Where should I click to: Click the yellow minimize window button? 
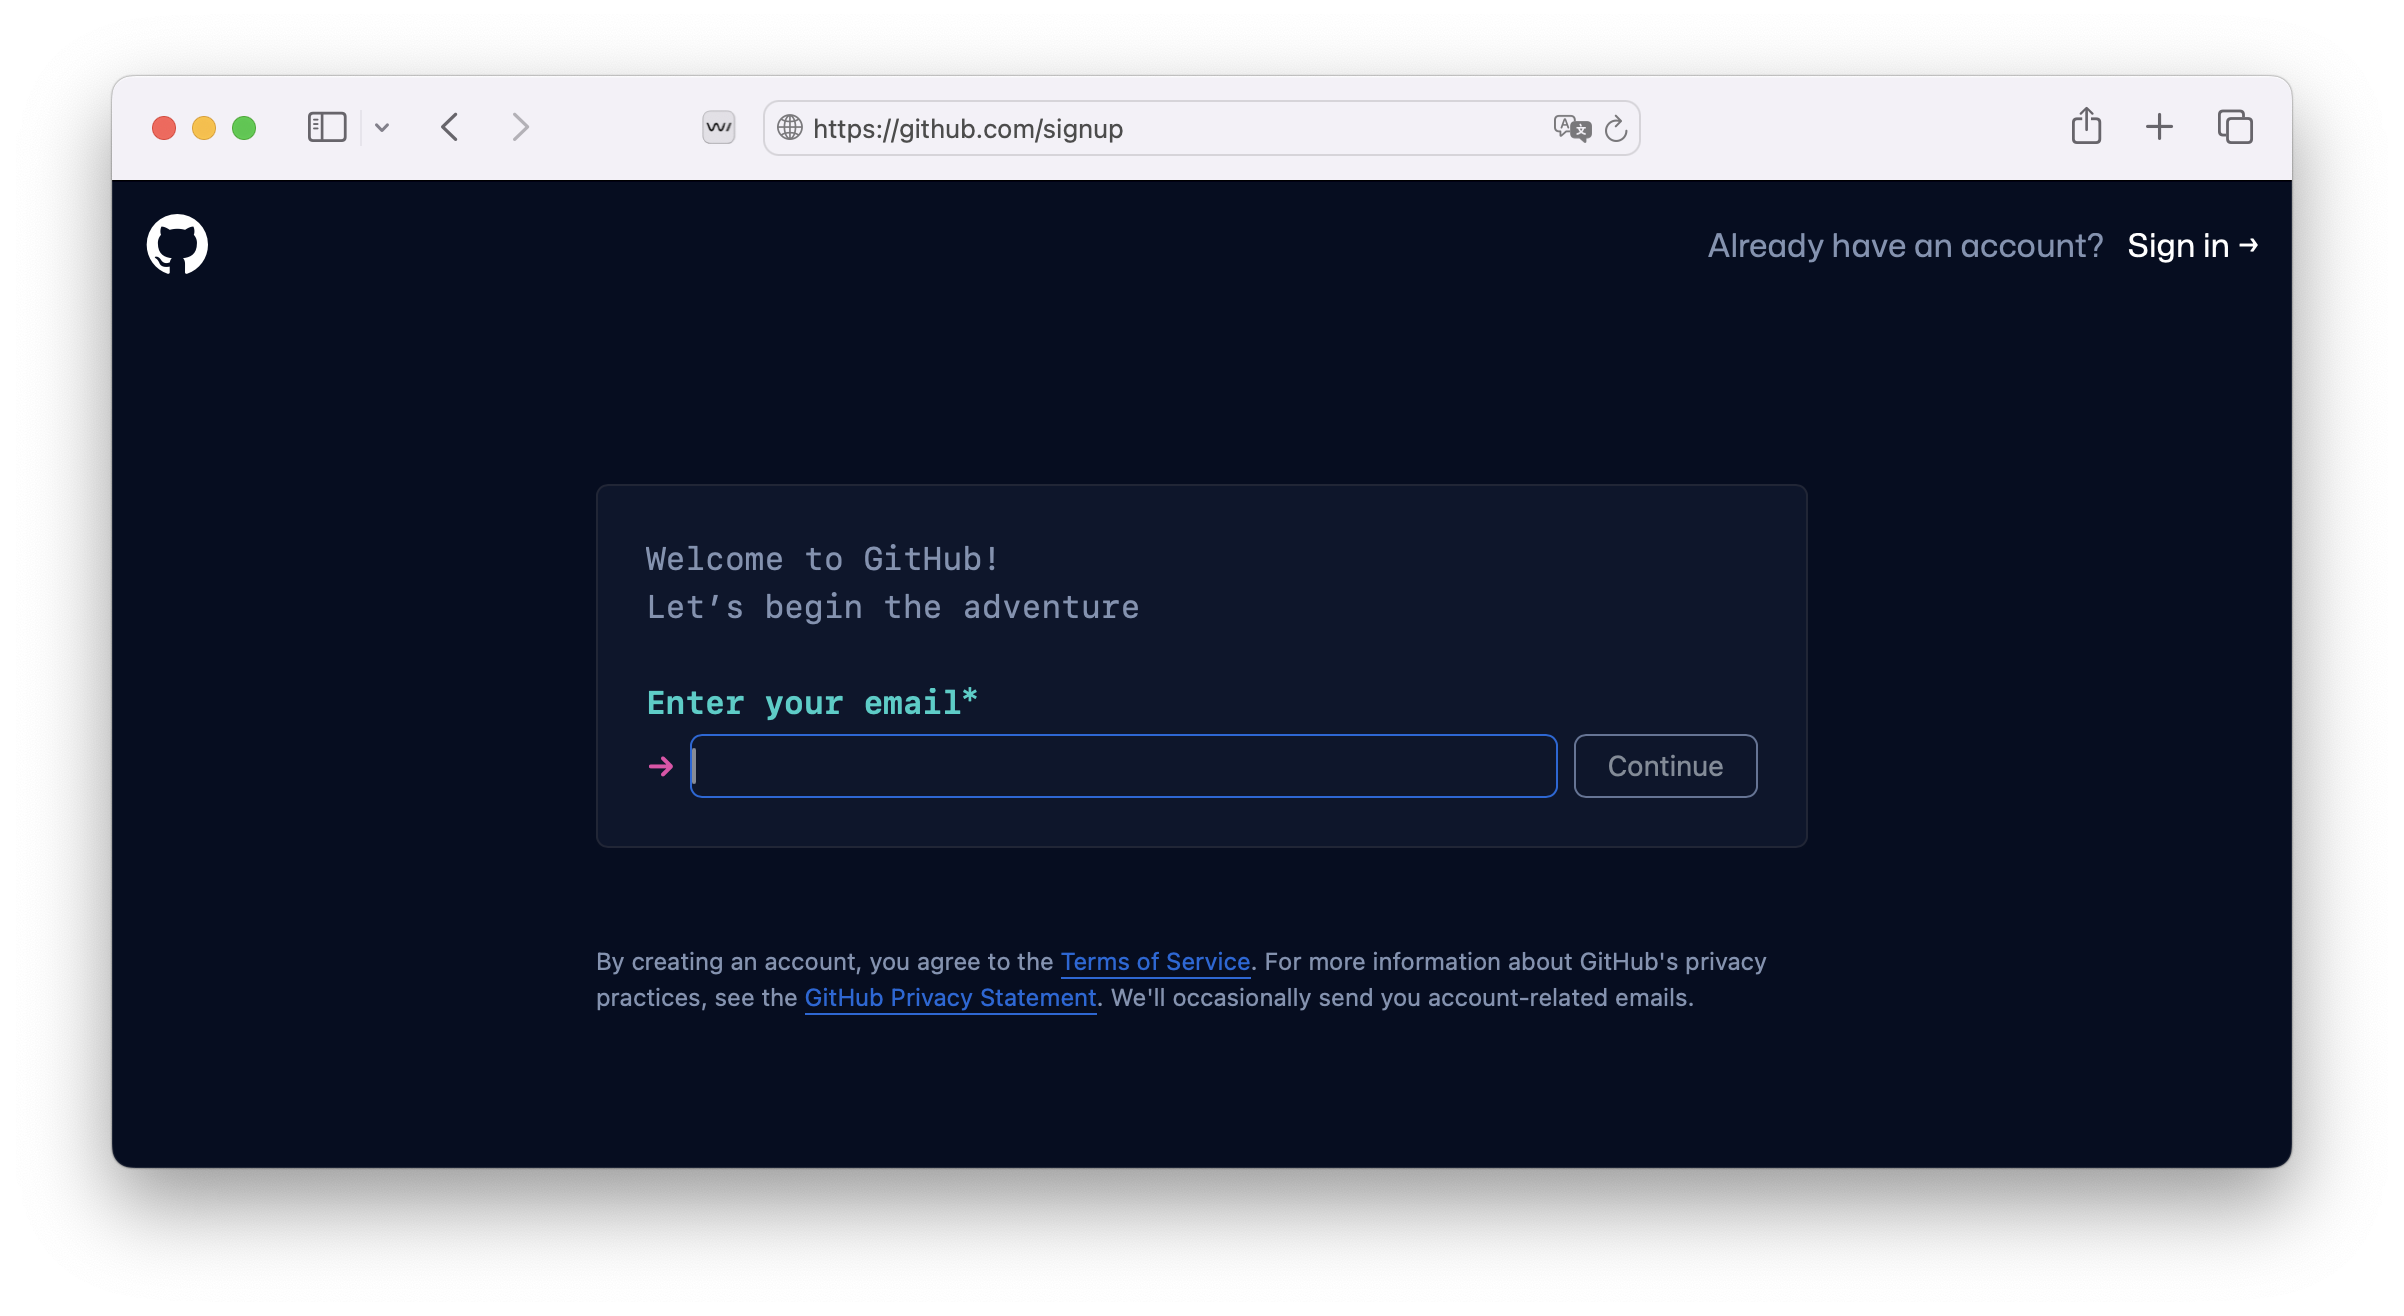[204, 128]
